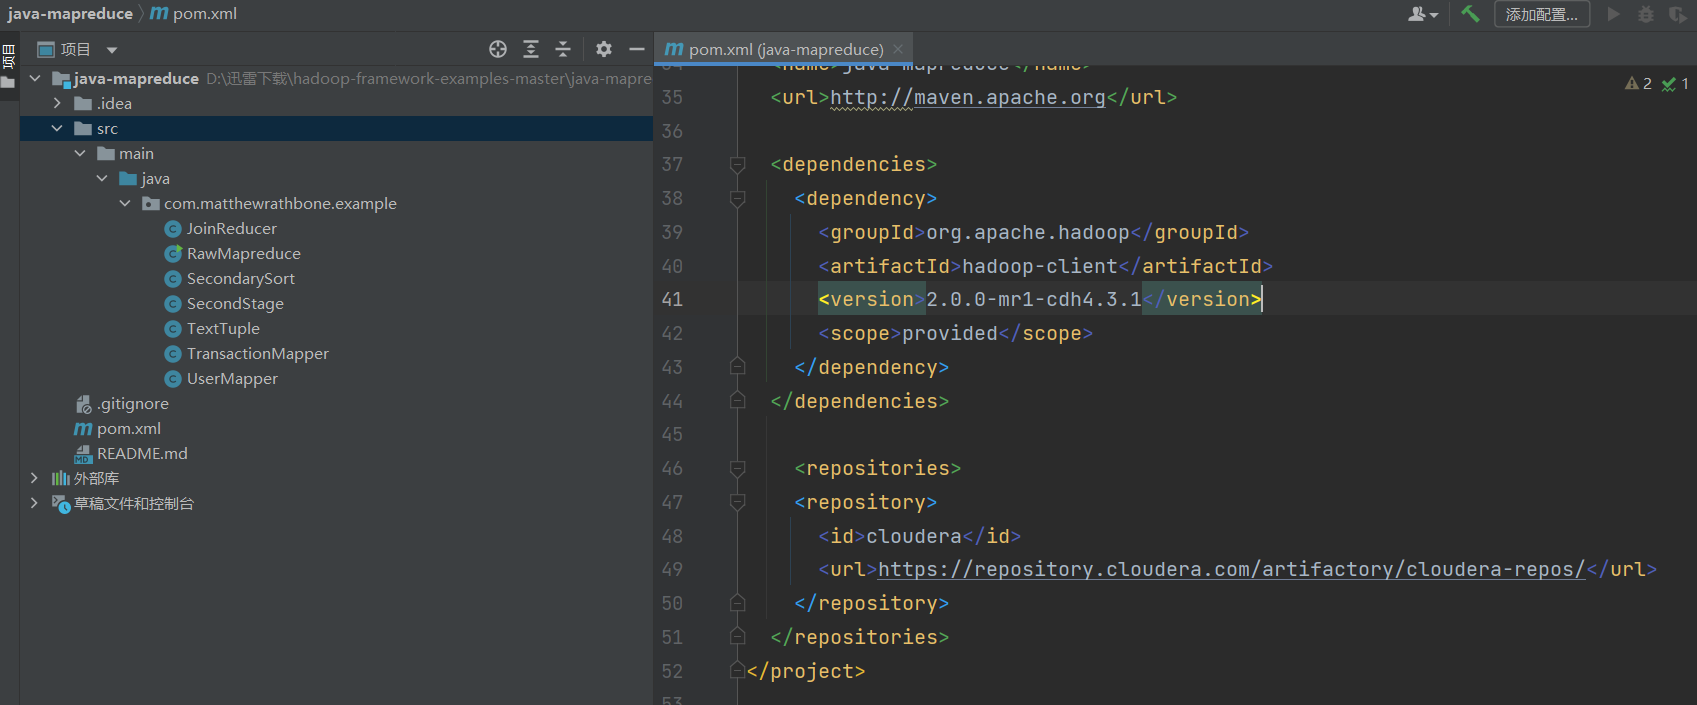Toggle fold marker on dependencies line 37
Viewport: 1697px width, 705px height.
(x=738, y=165)
